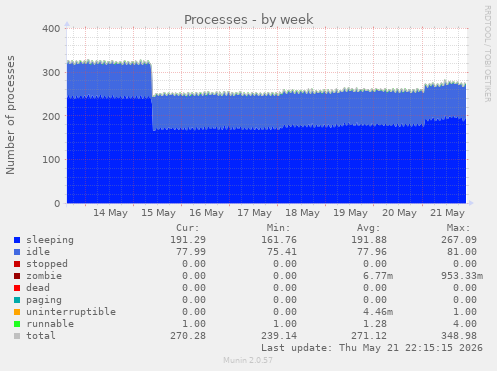This screenshot has height=371, width=497.
Task: Click the 'idle' legend label
Action: (38, 252)
